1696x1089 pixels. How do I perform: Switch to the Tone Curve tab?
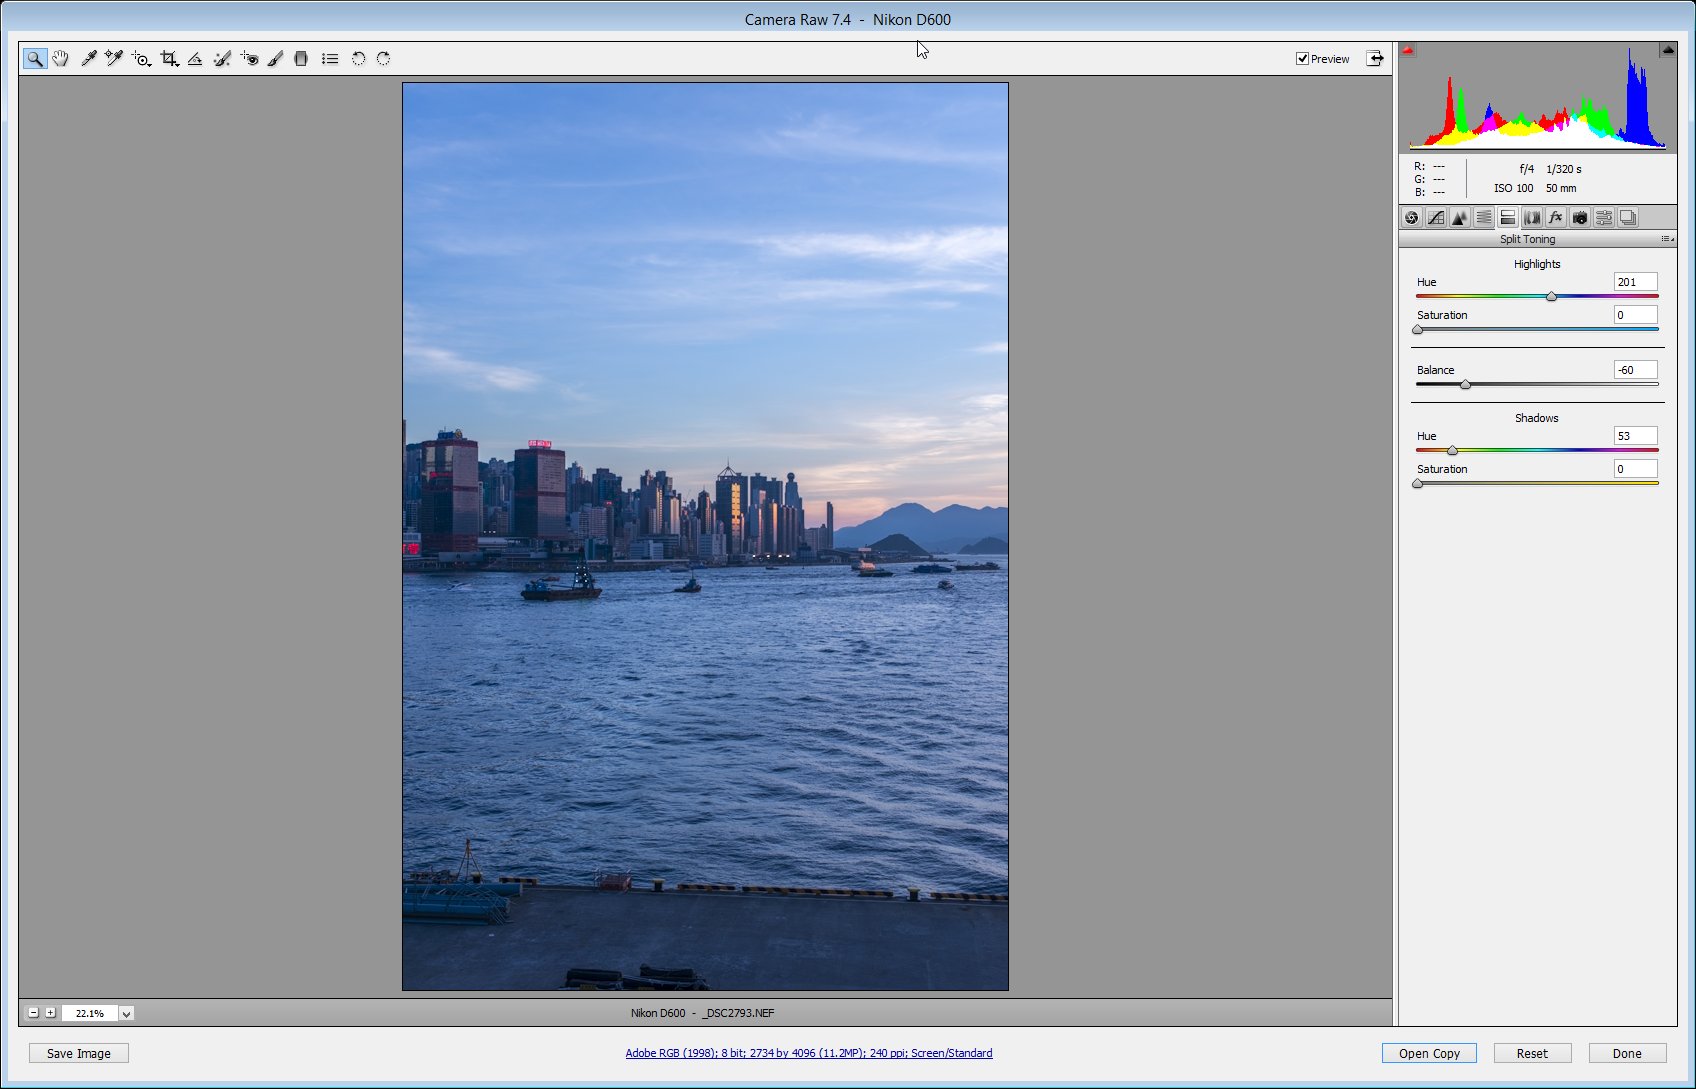pos(1436,218)
